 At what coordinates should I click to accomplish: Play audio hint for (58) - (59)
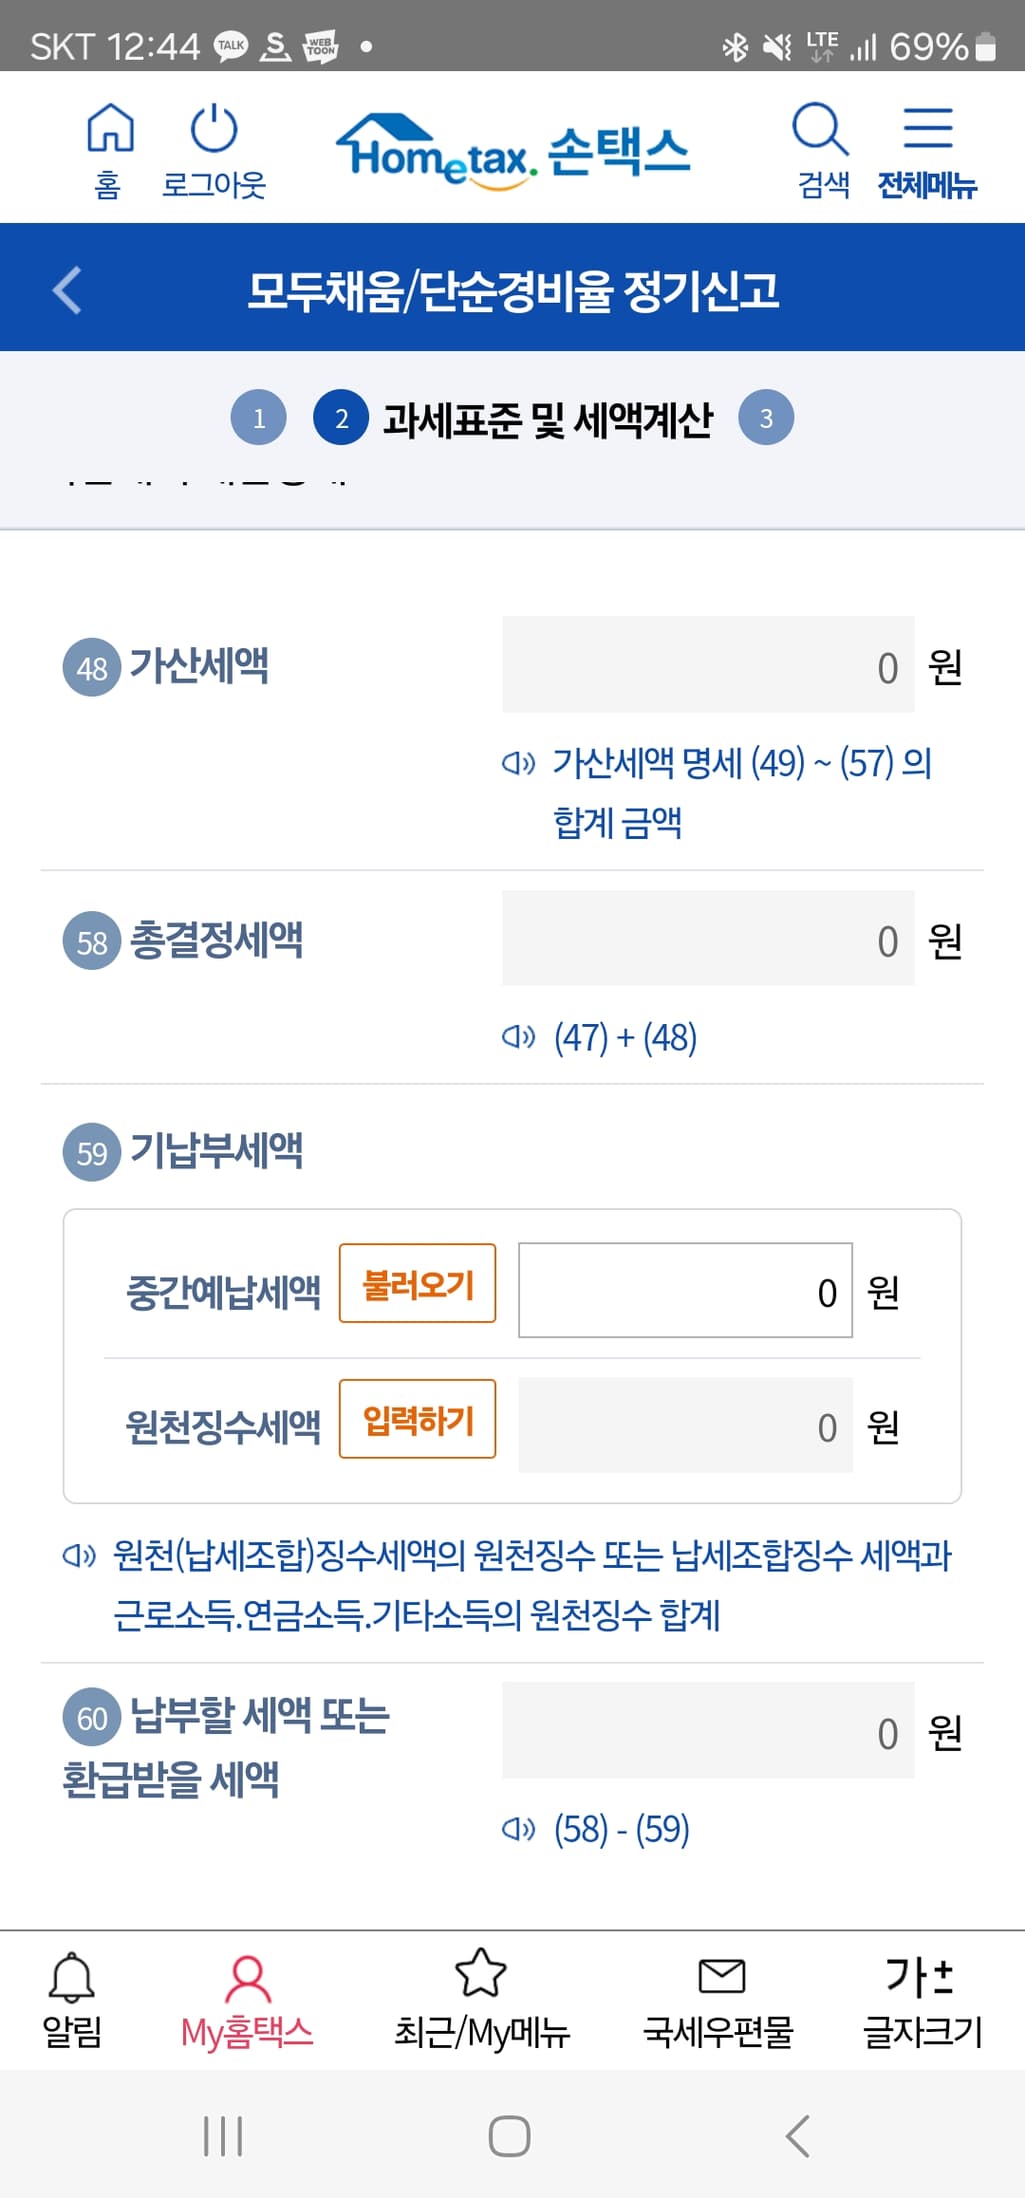518,1829
